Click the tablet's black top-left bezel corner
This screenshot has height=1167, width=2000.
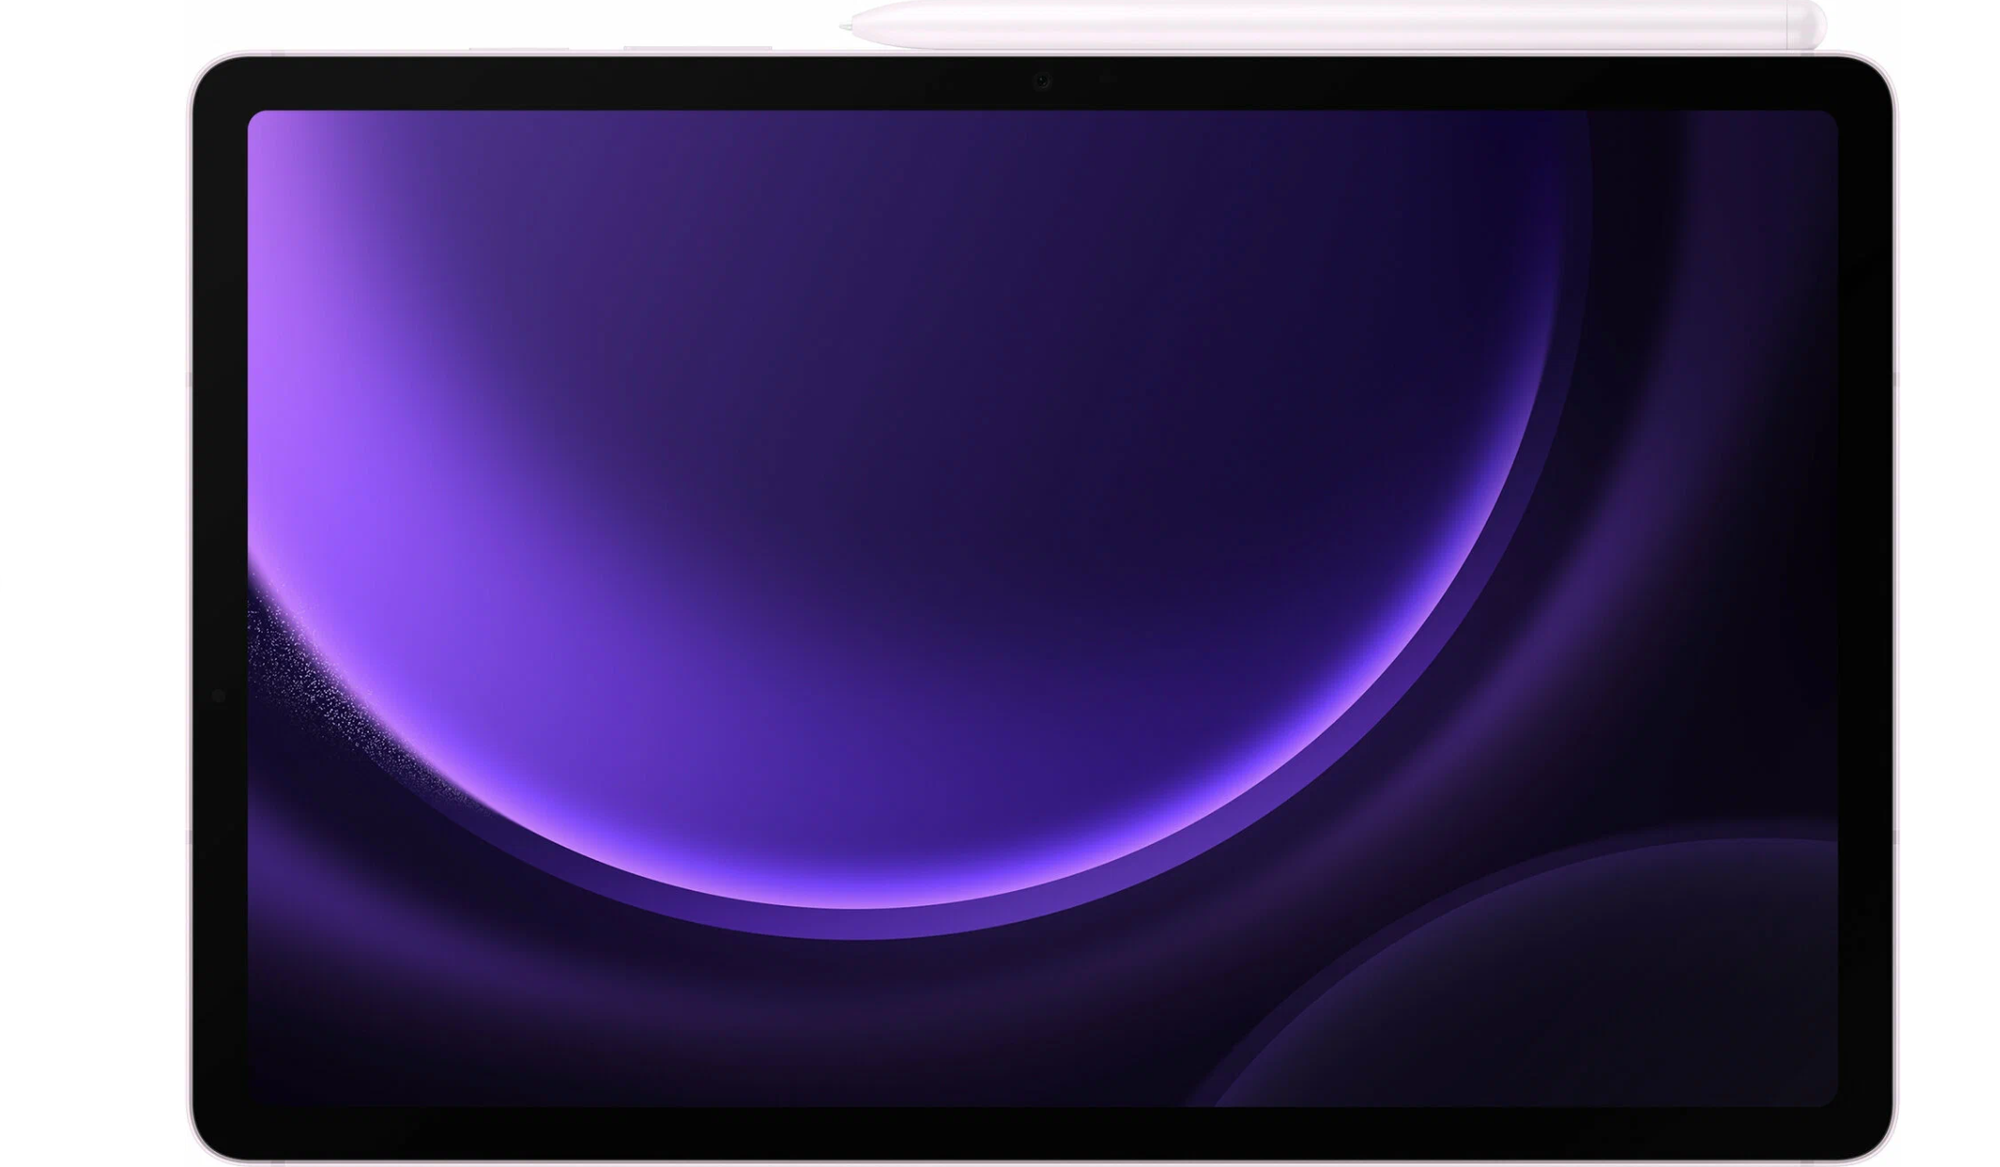click(x=220, y=85)
